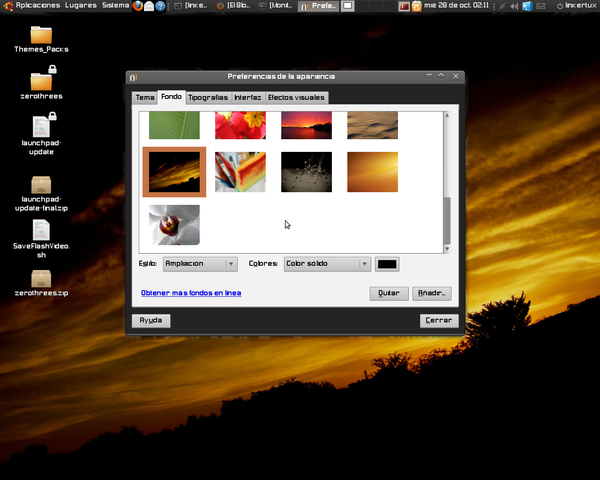Choose the red flowers wallpaper thumbnail
Screen dimensions: 600x480
tap(240, 125)
